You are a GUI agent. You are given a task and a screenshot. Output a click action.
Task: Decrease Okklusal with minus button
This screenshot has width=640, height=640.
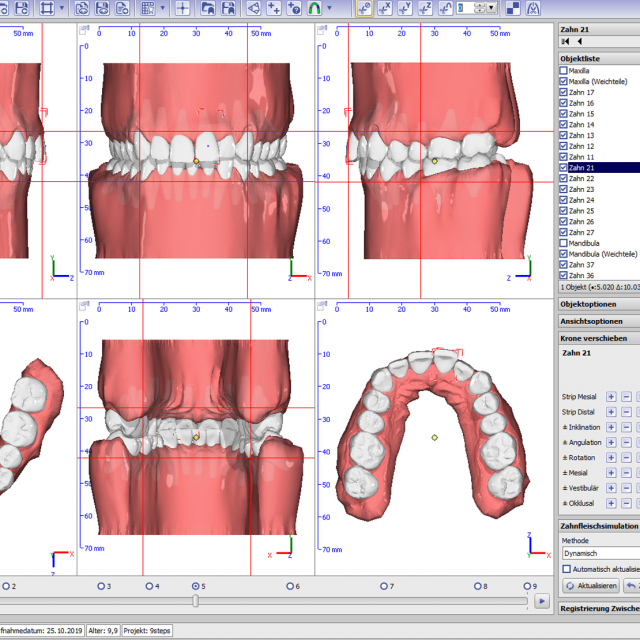click(627, 502)
